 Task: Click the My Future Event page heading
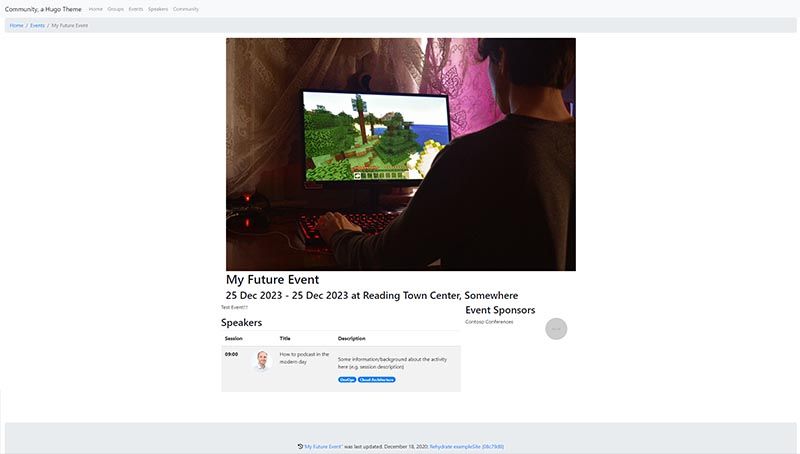pos(272,280)
